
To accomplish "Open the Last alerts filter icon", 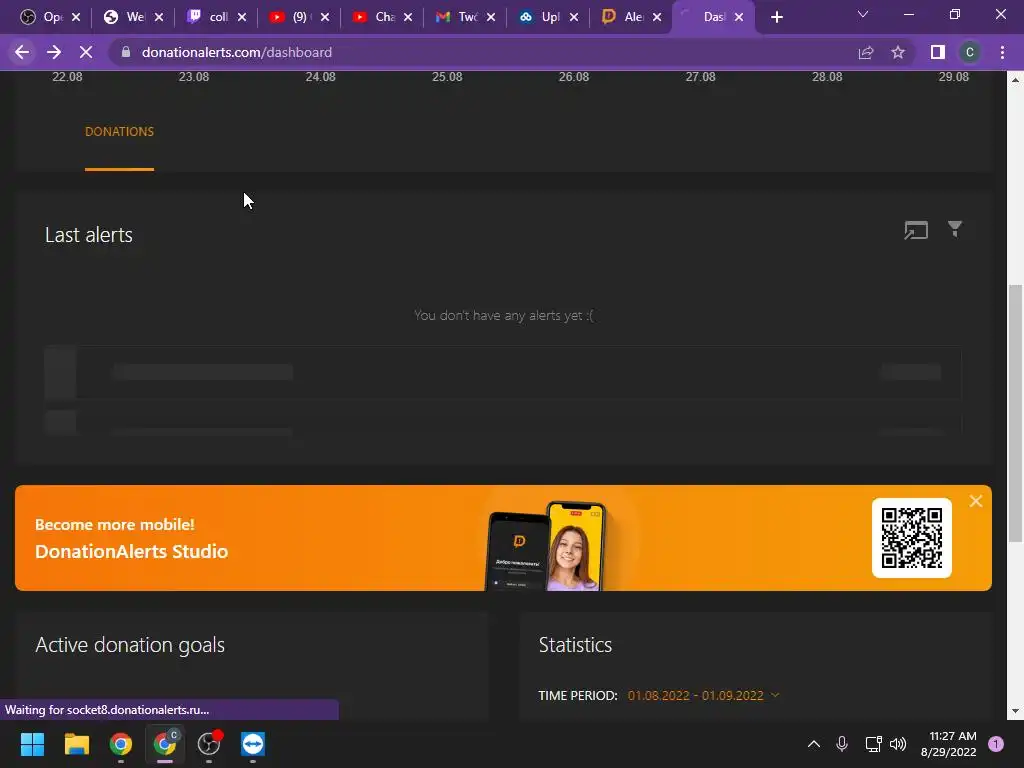I will click(955, 229).
